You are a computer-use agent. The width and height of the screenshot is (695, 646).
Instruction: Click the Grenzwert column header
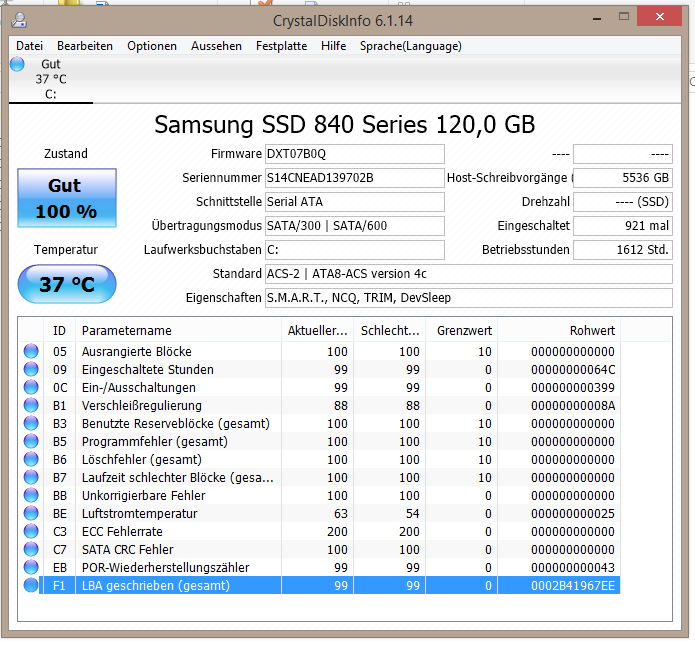(461, 331)
